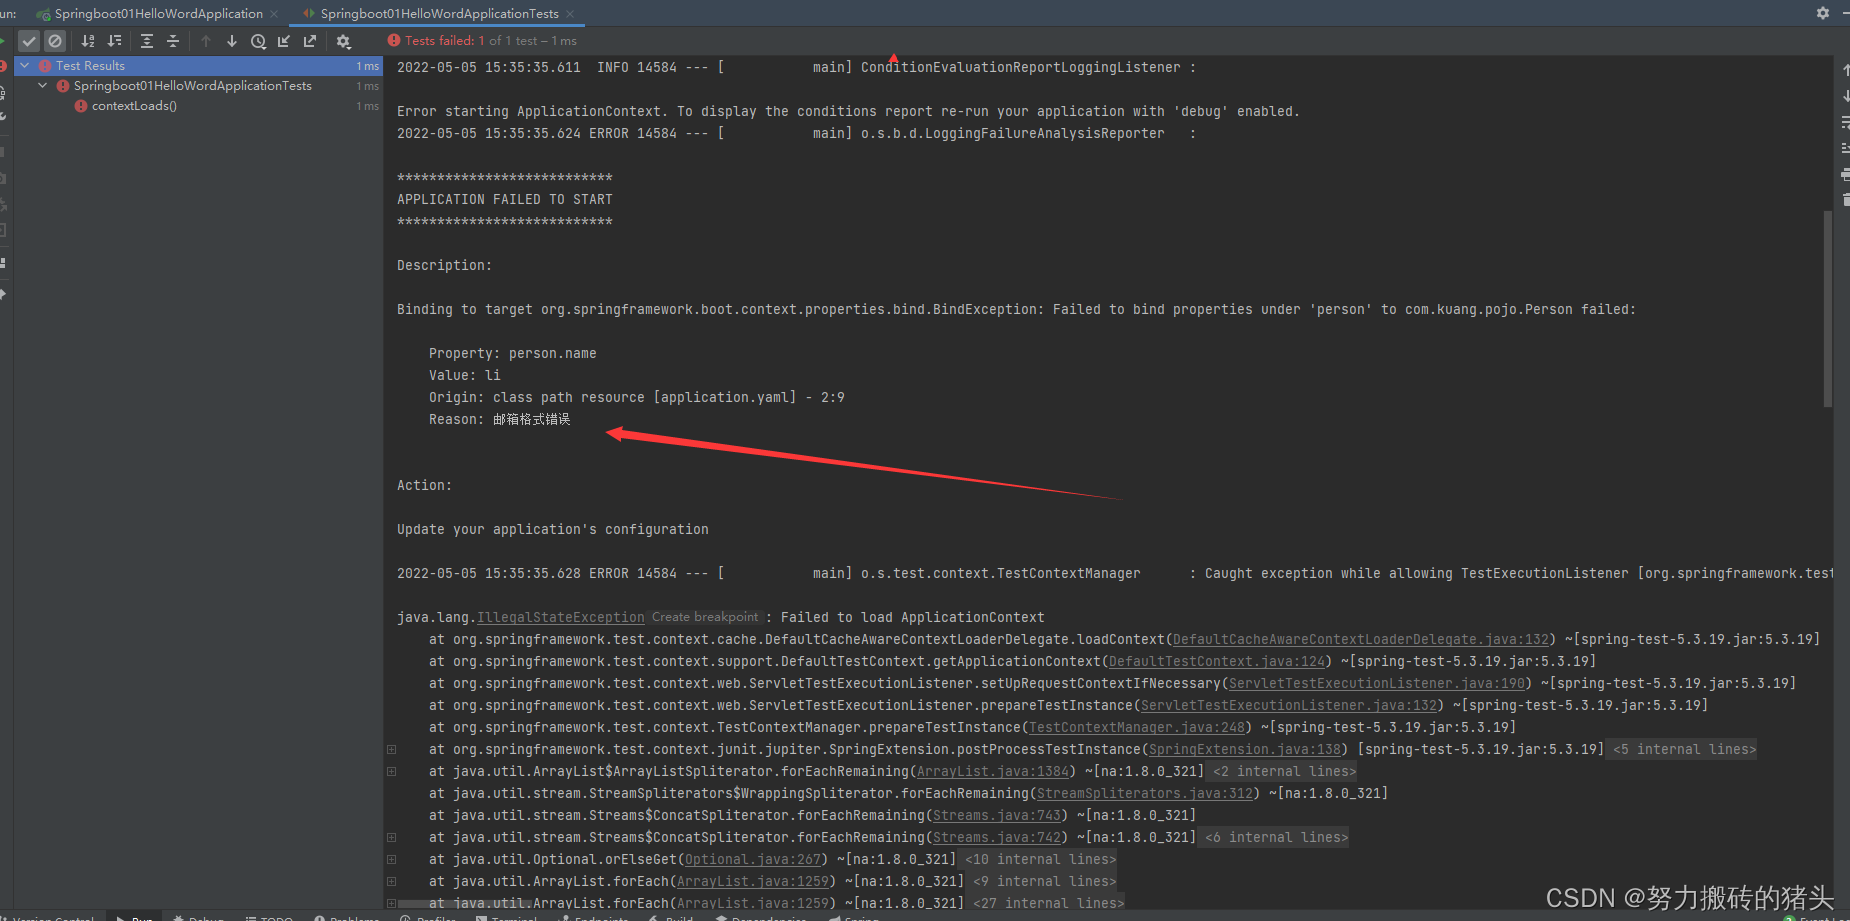Click the console vertical scrollbar thumb

1828,308
